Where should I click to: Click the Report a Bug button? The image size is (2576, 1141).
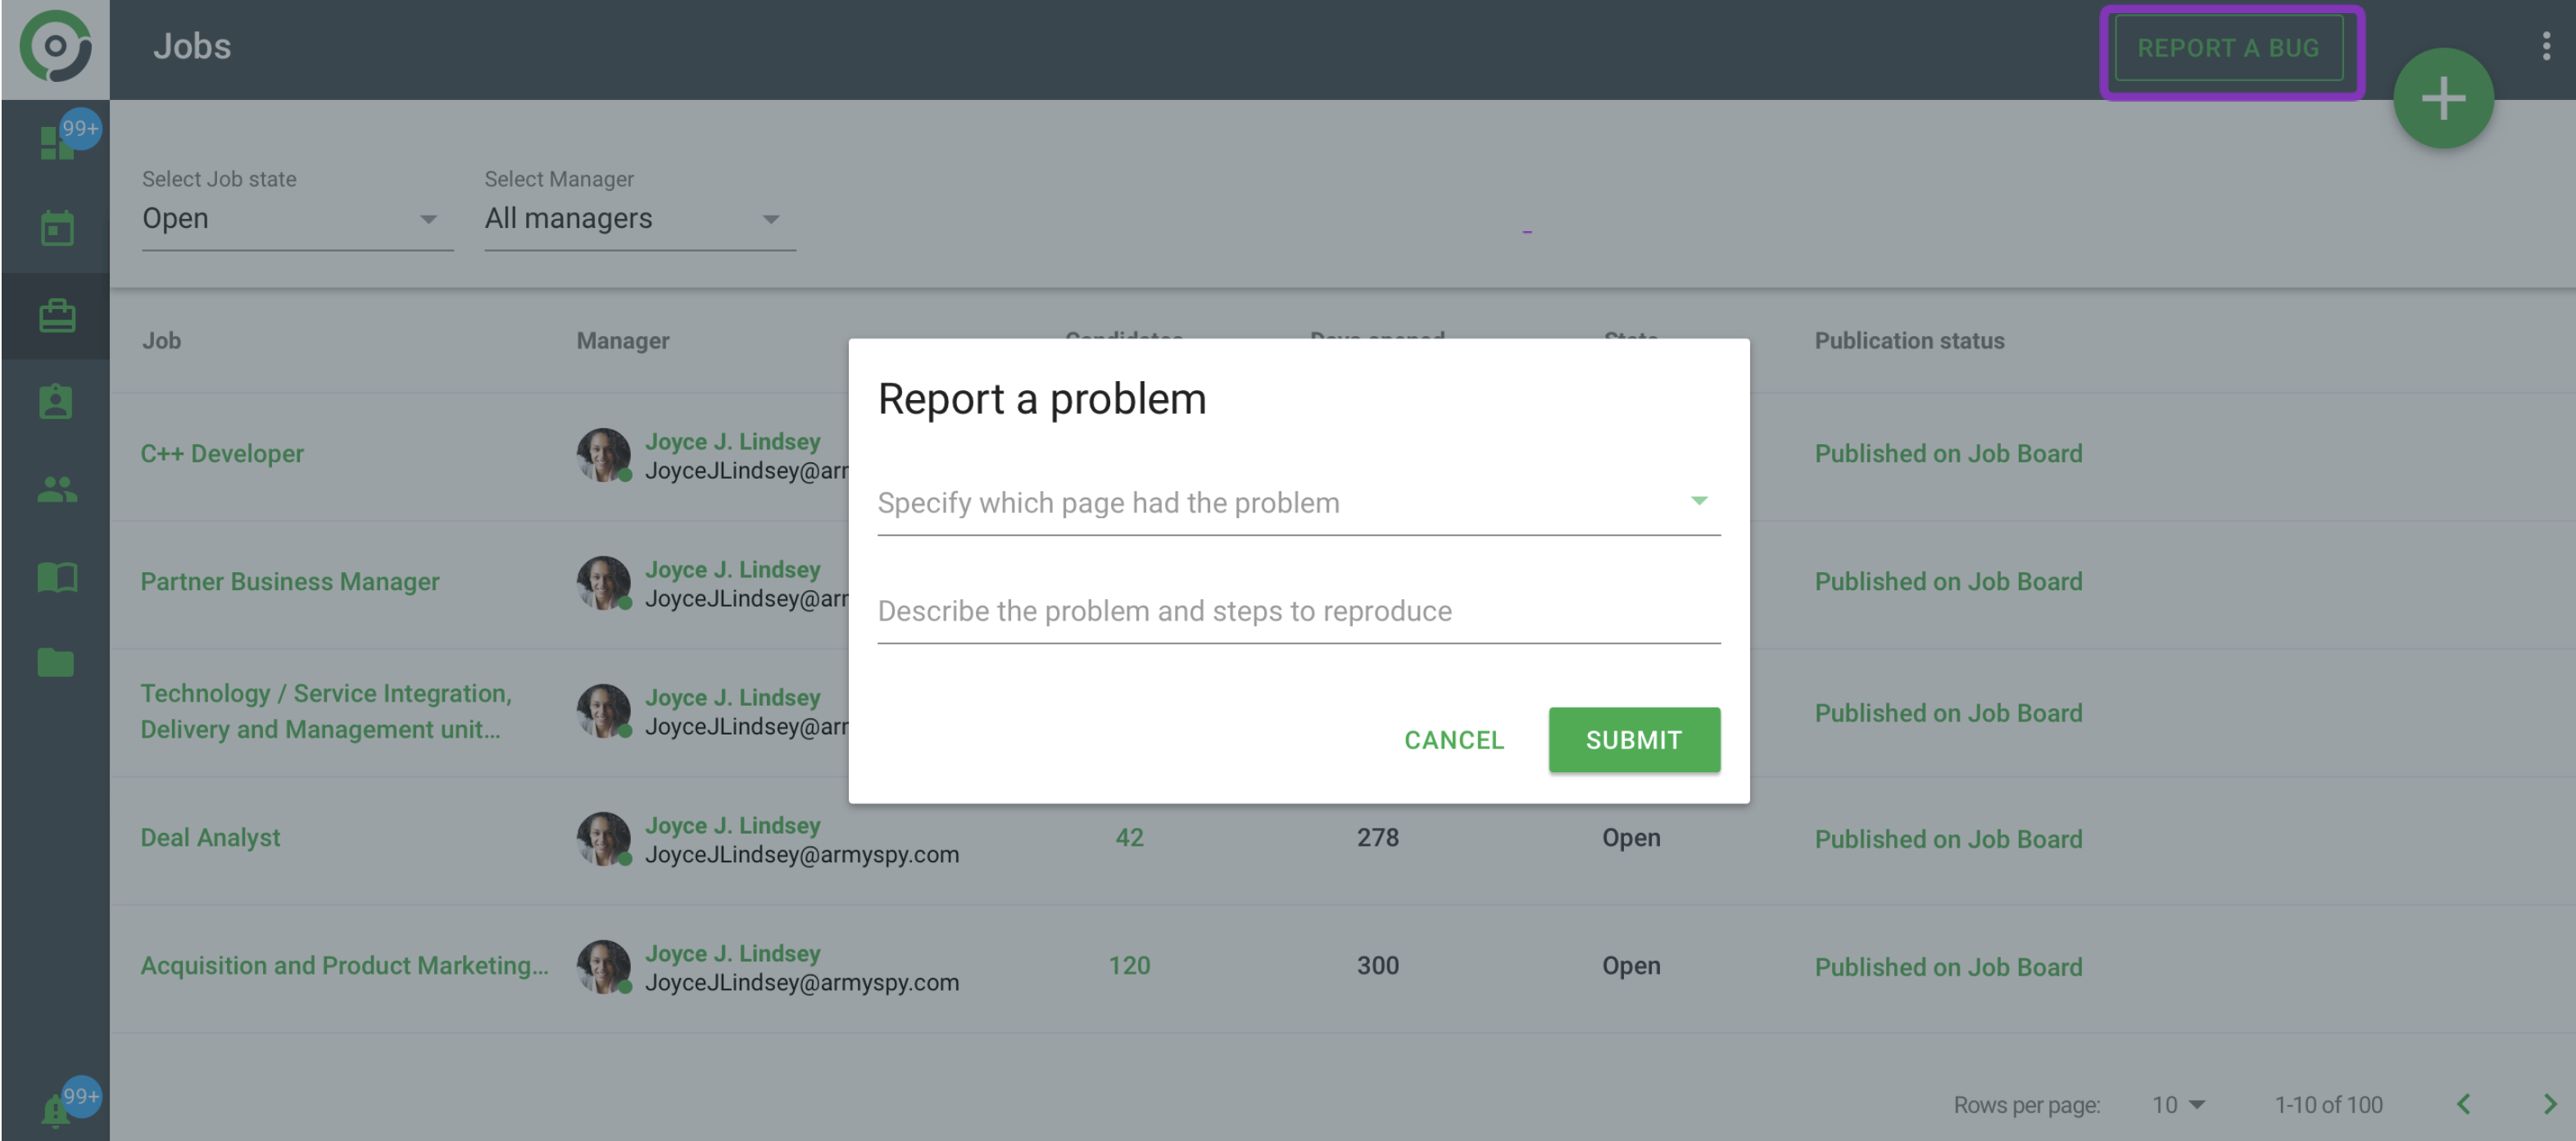pyautogui.click(x=2227, y=48)
